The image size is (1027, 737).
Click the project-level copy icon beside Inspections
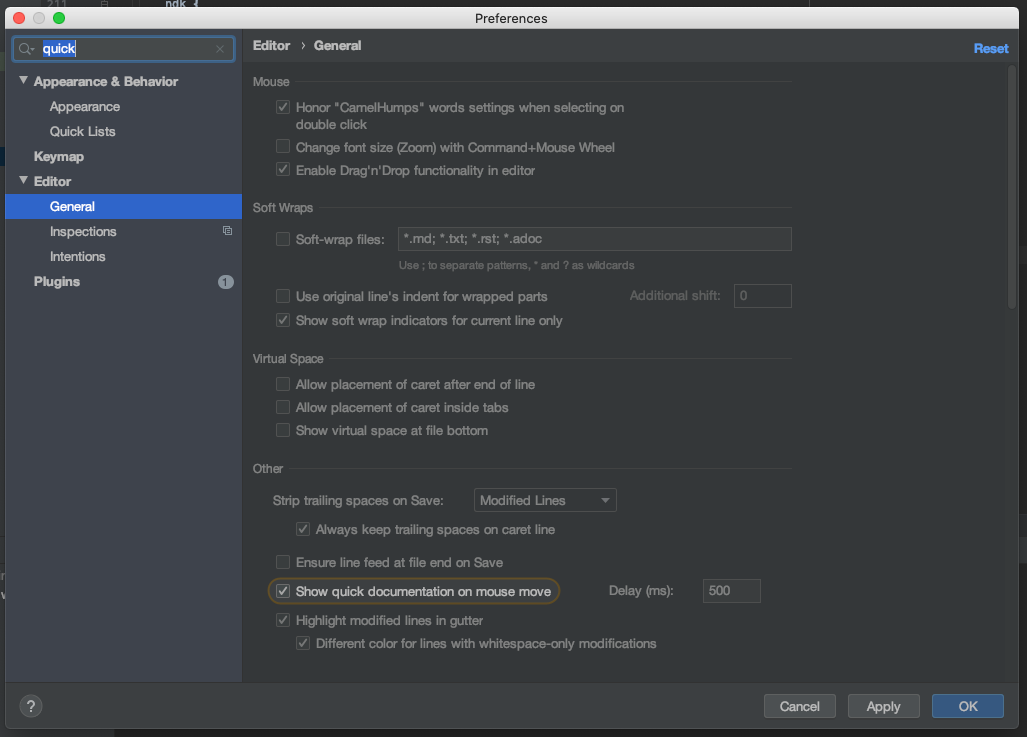pos(227,231)
